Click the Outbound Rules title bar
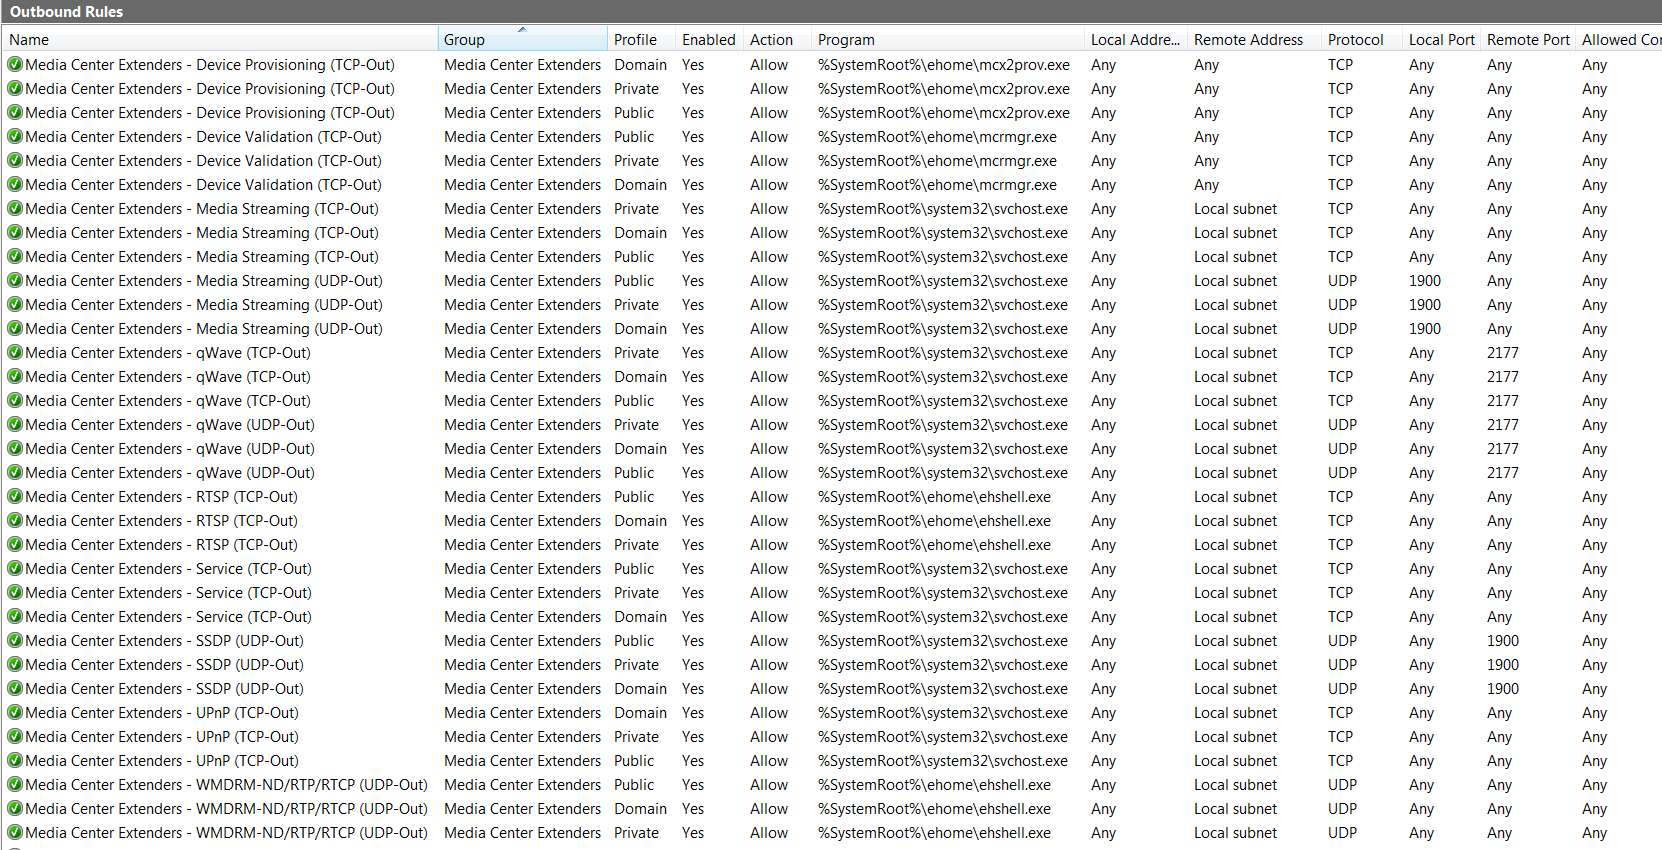The image size is (1662, 850). [x=831, y=12]
